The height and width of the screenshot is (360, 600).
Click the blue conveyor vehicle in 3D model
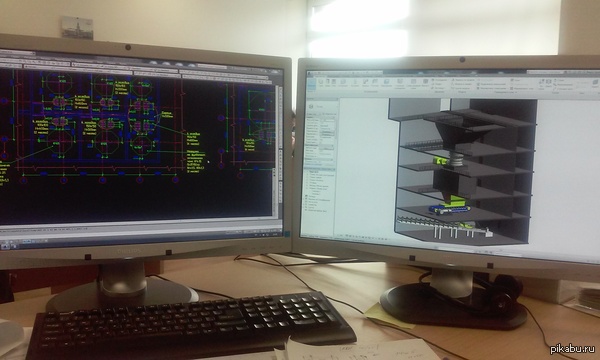click(448, 209)
